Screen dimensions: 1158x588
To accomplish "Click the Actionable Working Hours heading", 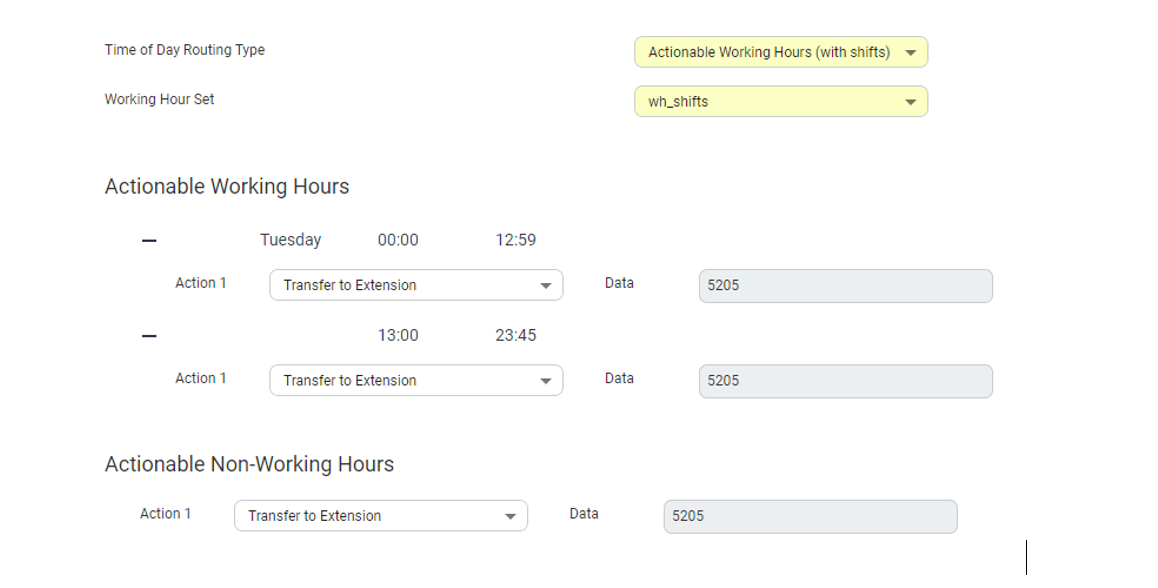I will (x=227, y=187).
